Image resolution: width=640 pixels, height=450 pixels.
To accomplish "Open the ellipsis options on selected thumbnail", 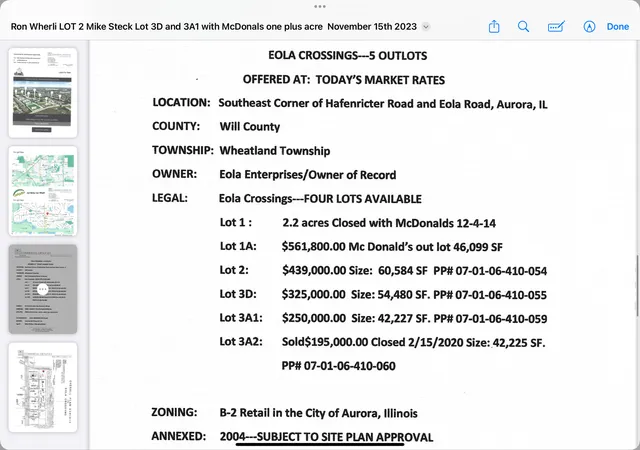I will coord(42,289).
